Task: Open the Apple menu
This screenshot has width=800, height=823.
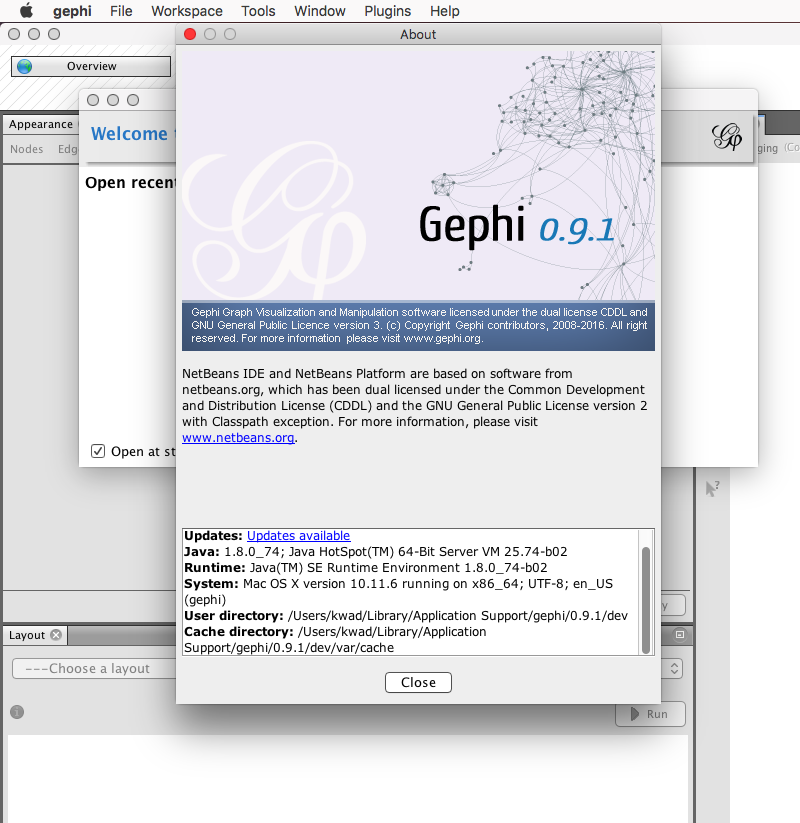Action: click(x=26, y=10)
